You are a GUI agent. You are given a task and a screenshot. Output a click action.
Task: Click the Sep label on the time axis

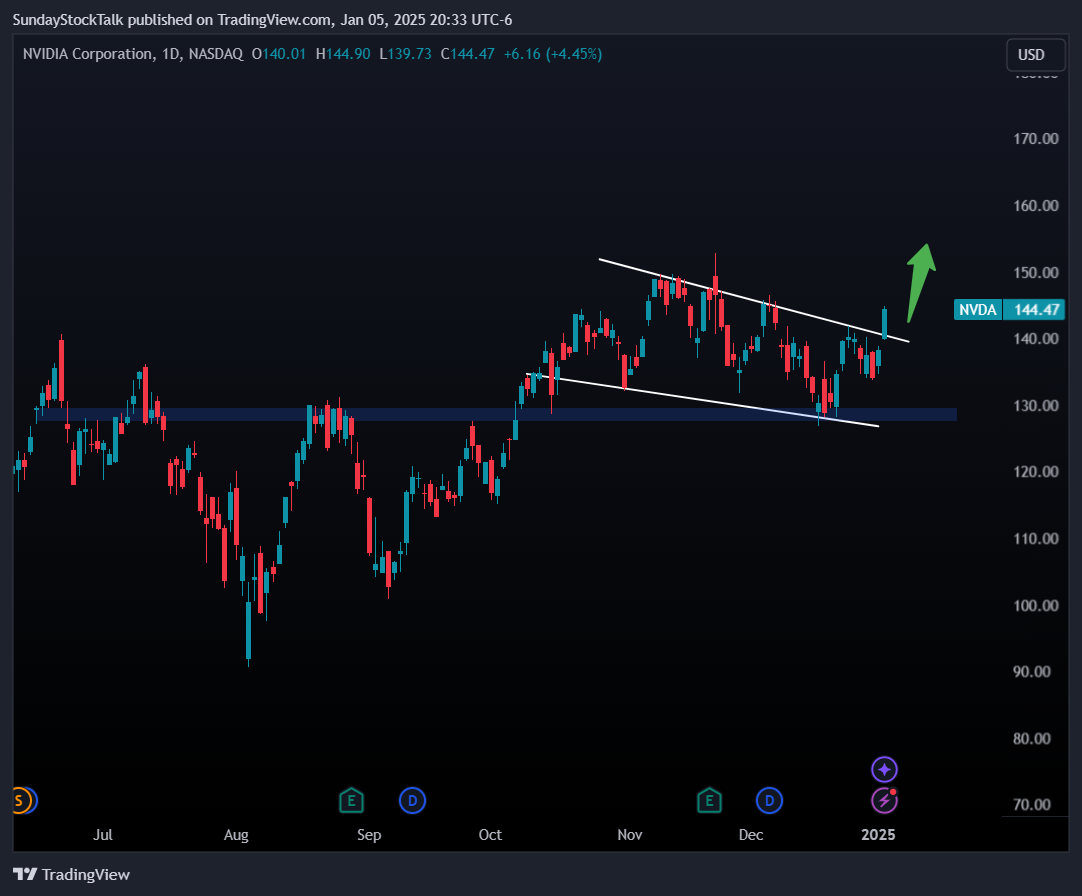[x=369, y=835]
